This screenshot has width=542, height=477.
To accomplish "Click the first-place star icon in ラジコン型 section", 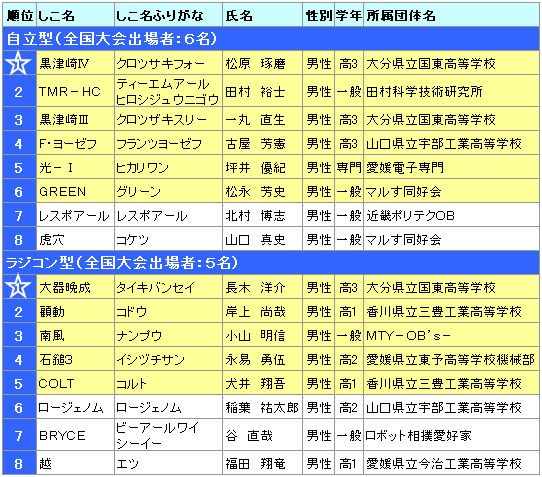I will point(18,287).
